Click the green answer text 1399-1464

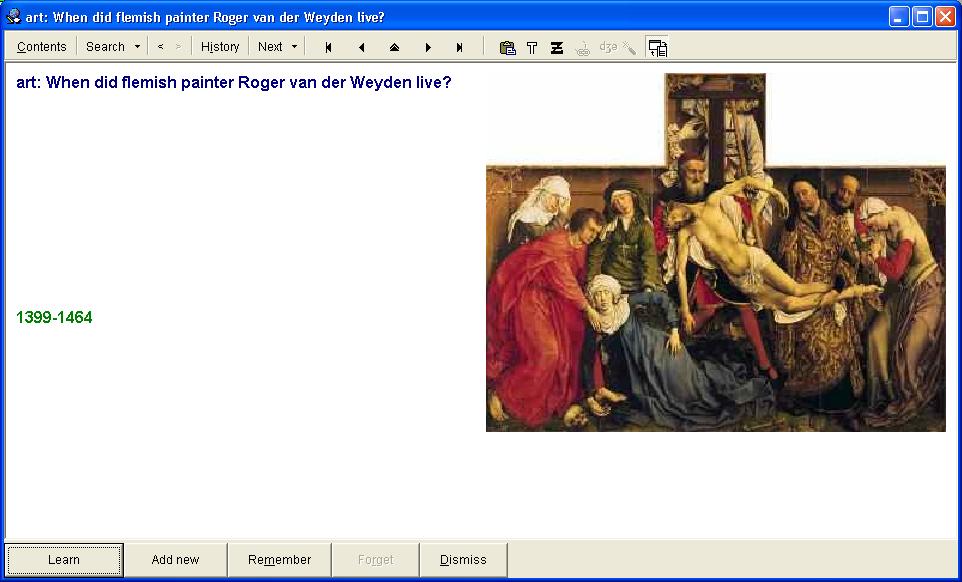(54, 318)
